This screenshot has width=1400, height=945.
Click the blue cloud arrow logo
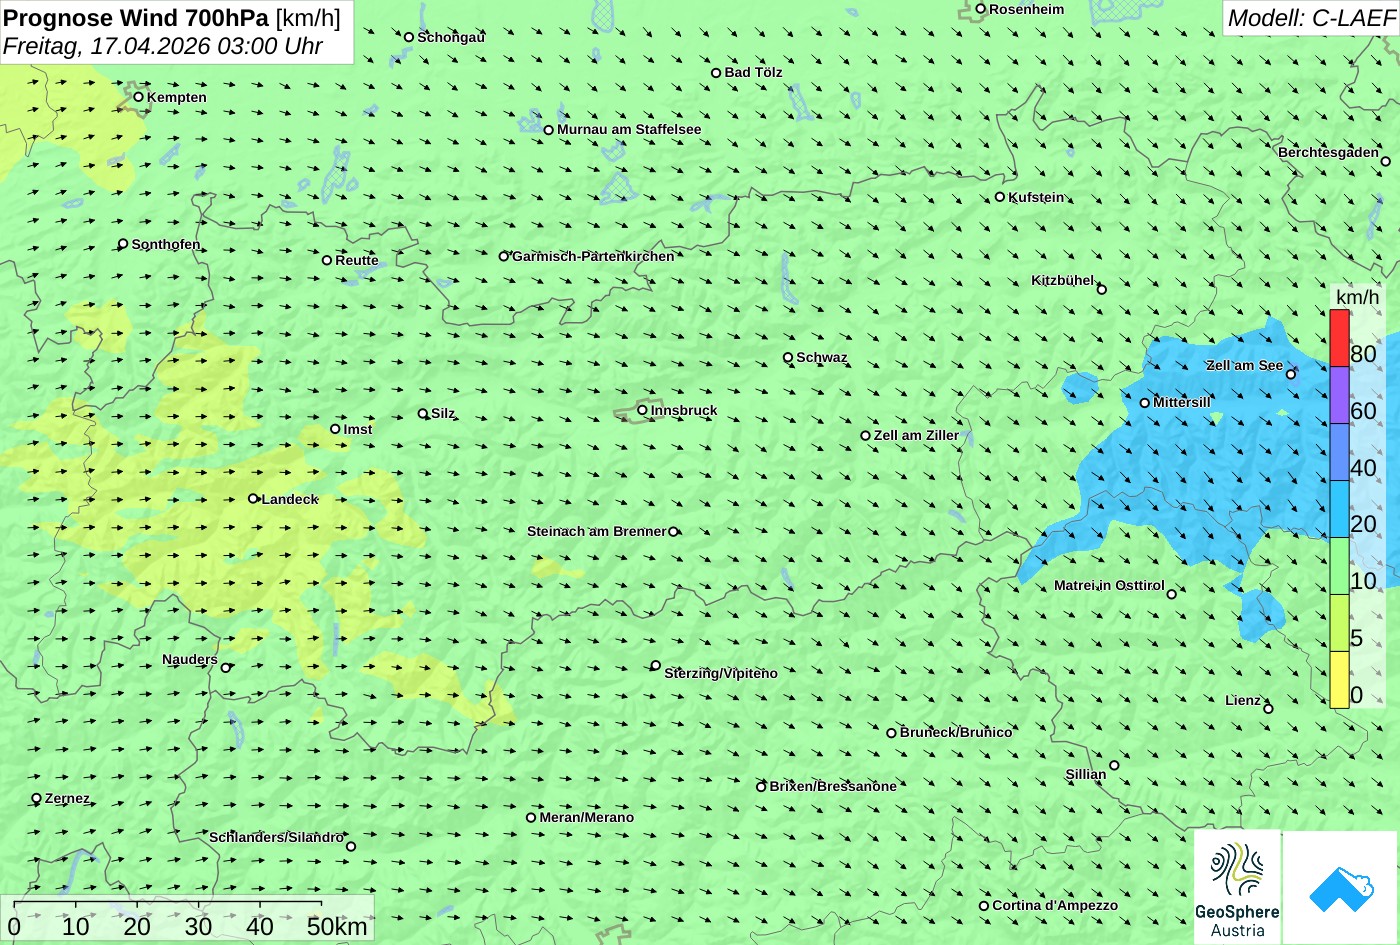1340,887
